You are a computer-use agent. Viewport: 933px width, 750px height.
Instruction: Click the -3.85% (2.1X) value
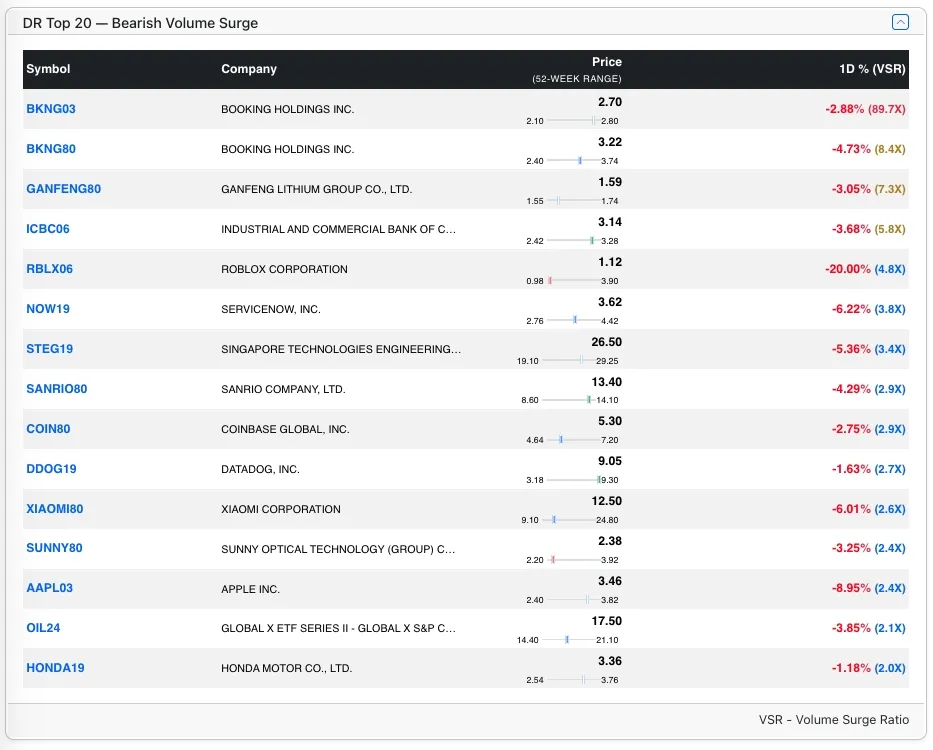click(869, 627)
